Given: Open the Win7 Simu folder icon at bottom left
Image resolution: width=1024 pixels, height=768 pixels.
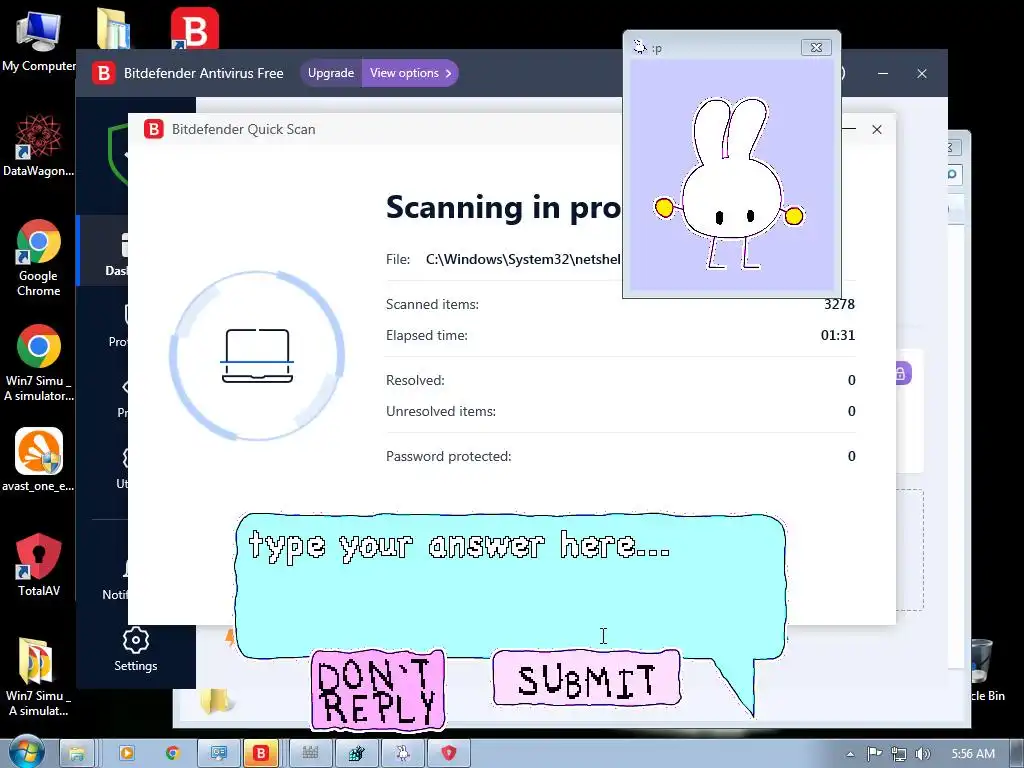Looking at the screenshot, I should [38, 677].
